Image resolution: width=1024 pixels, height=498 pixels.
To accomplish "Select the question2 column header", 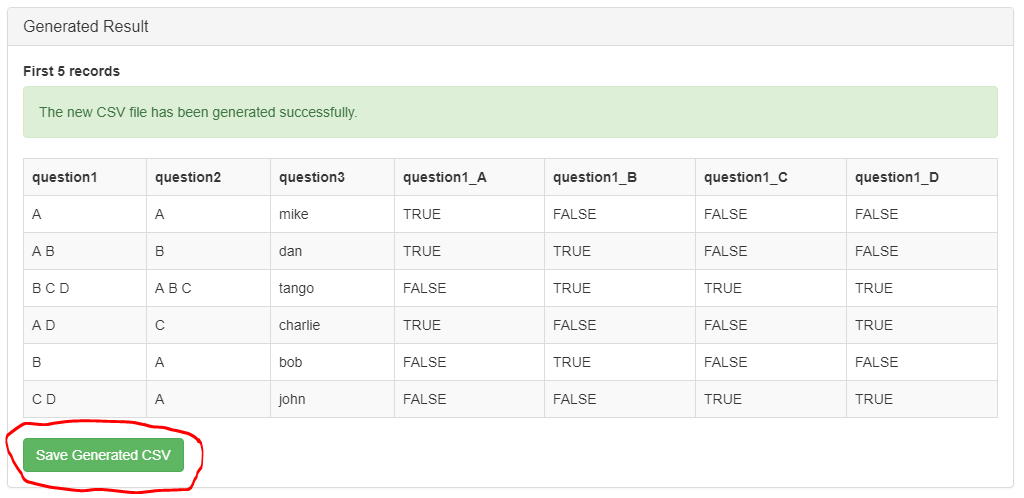I will (x=188, y=177).
